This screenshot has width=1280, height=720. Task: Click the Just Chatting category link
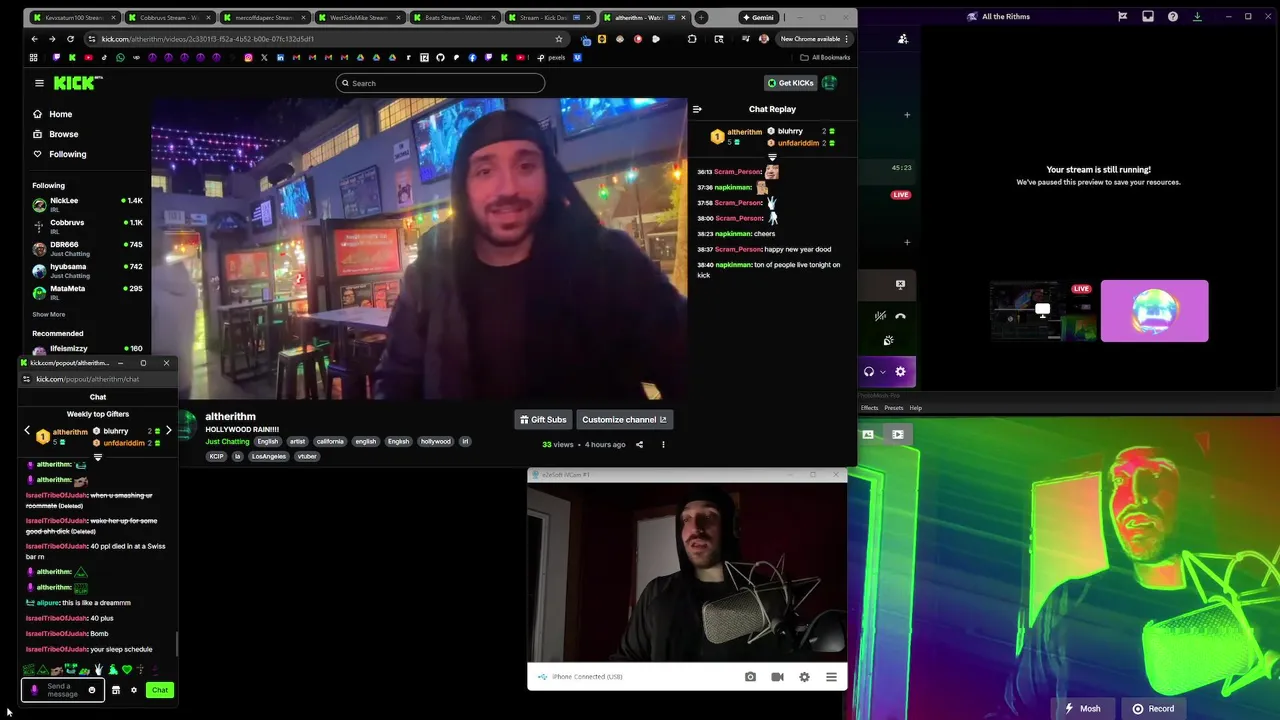pos(227,441)
